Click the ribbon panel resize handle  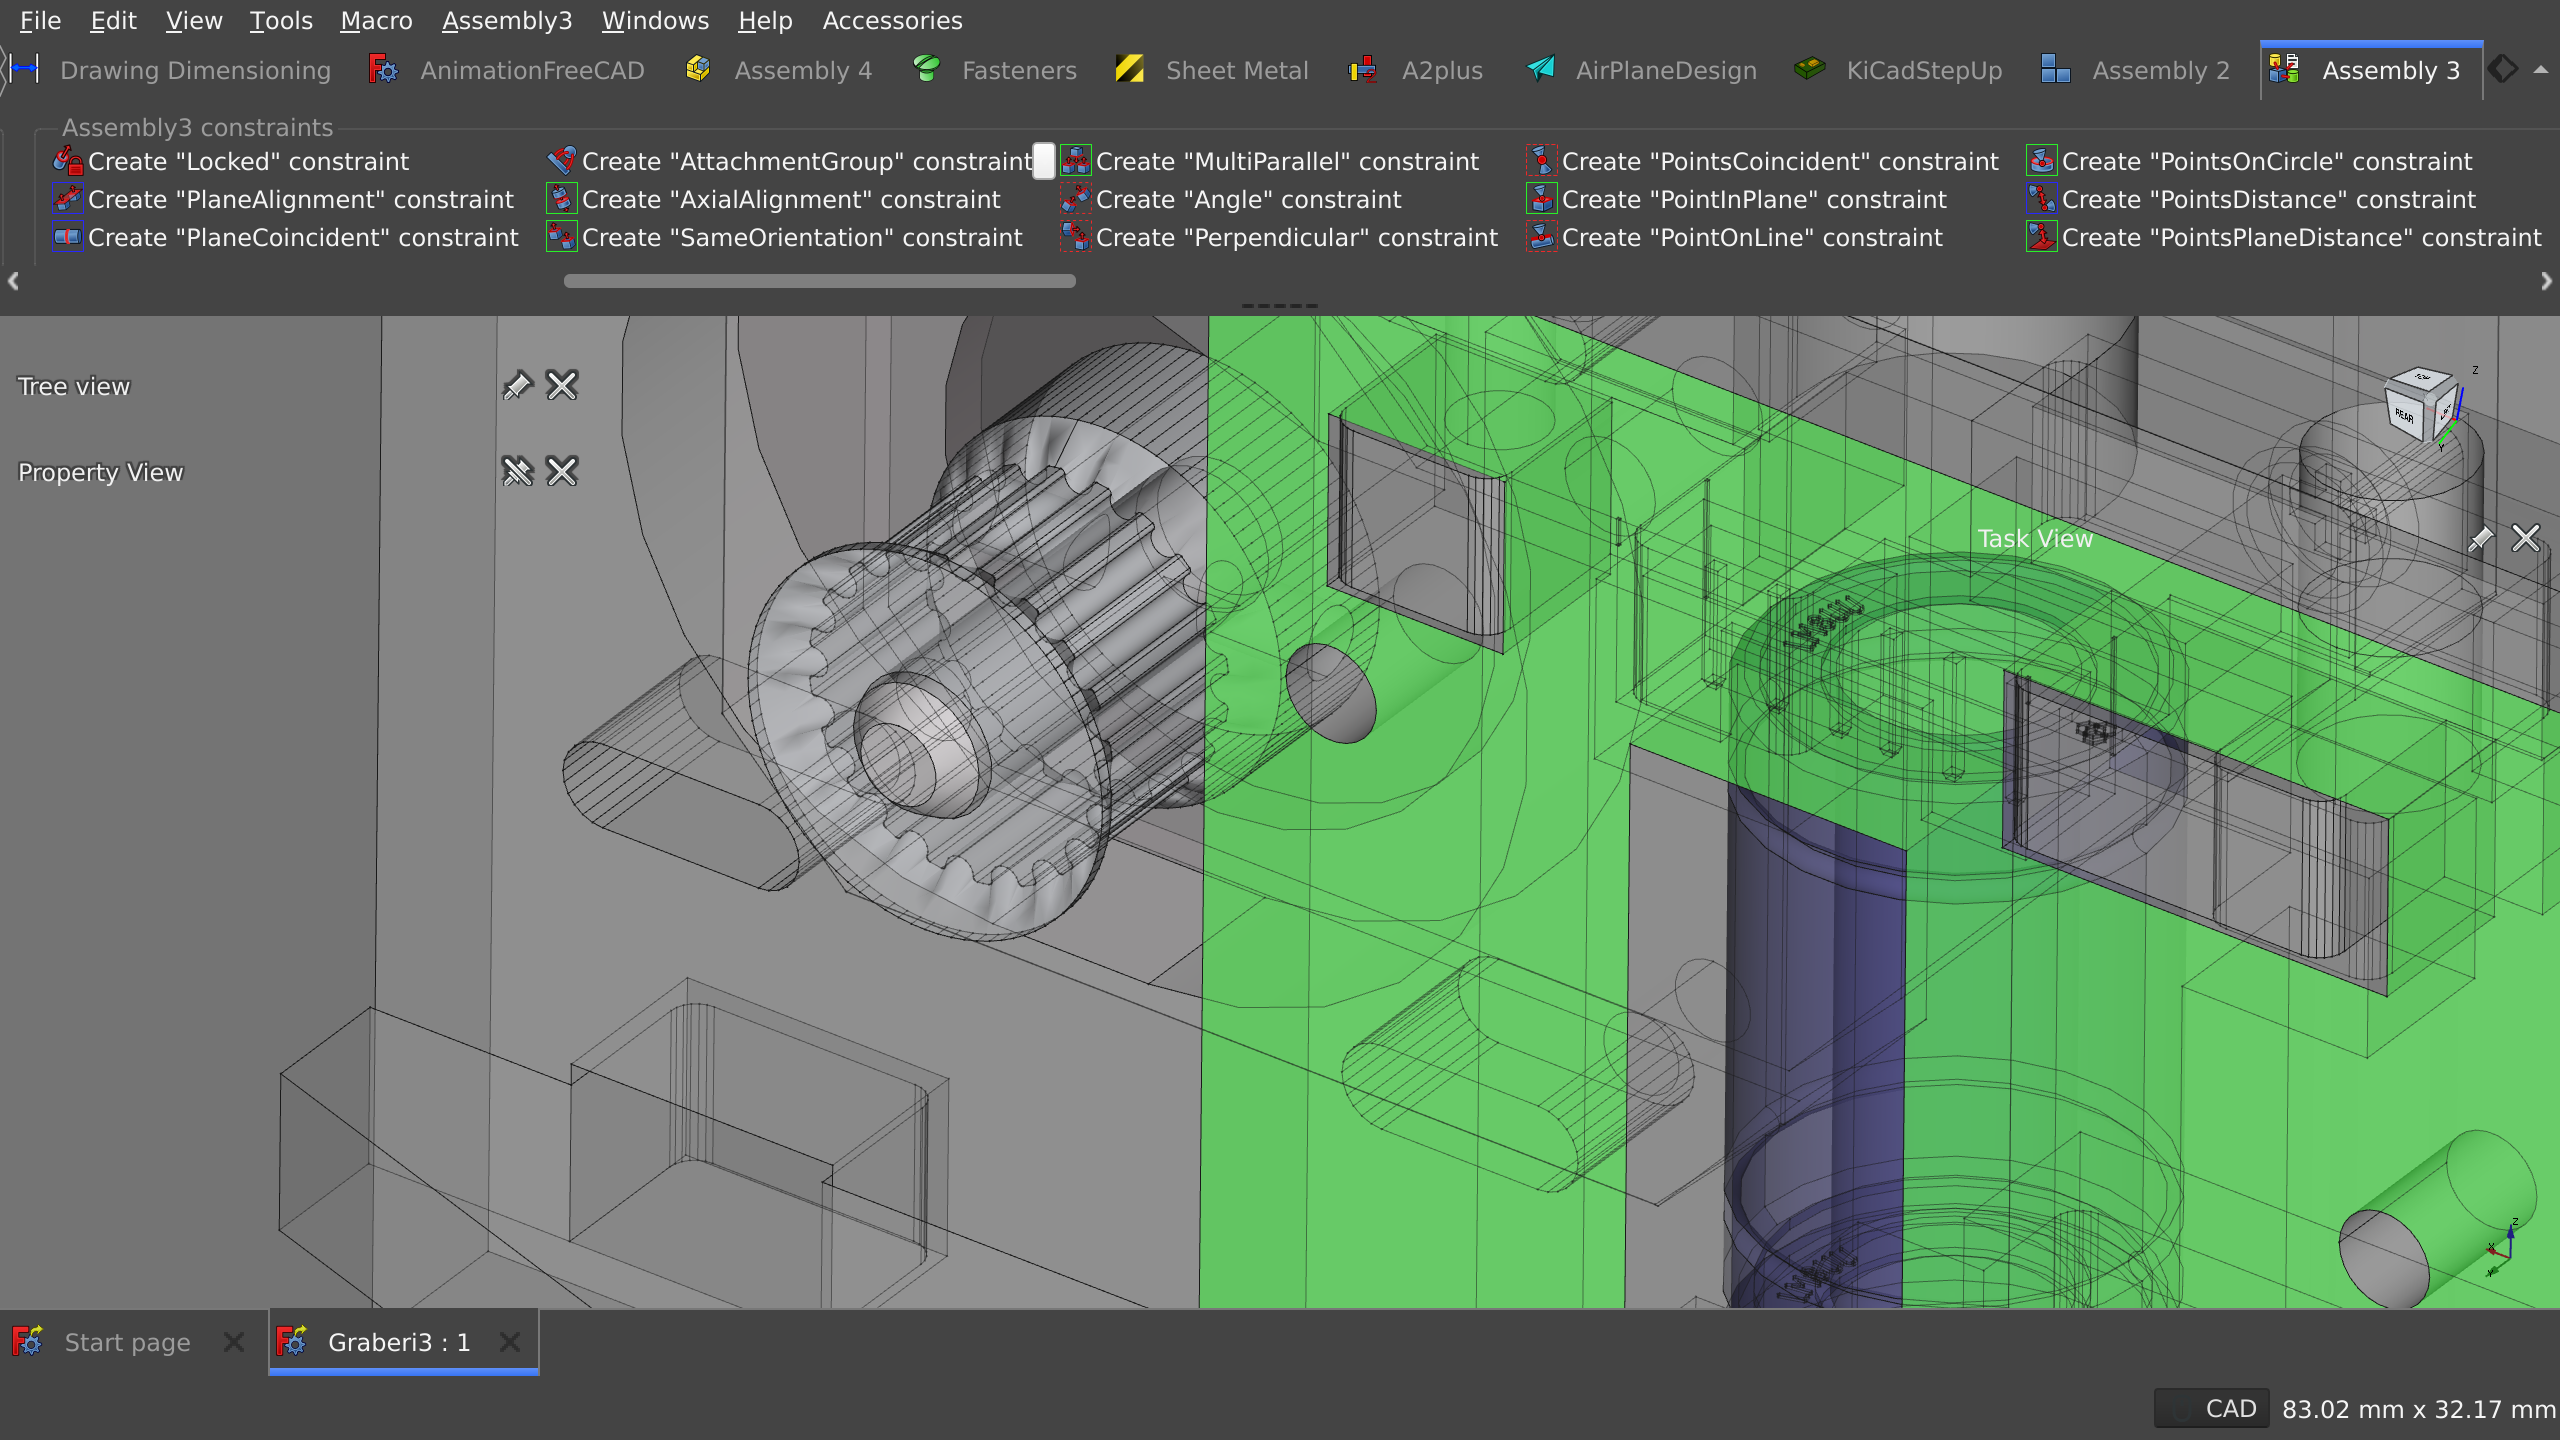click(1280, 305)
